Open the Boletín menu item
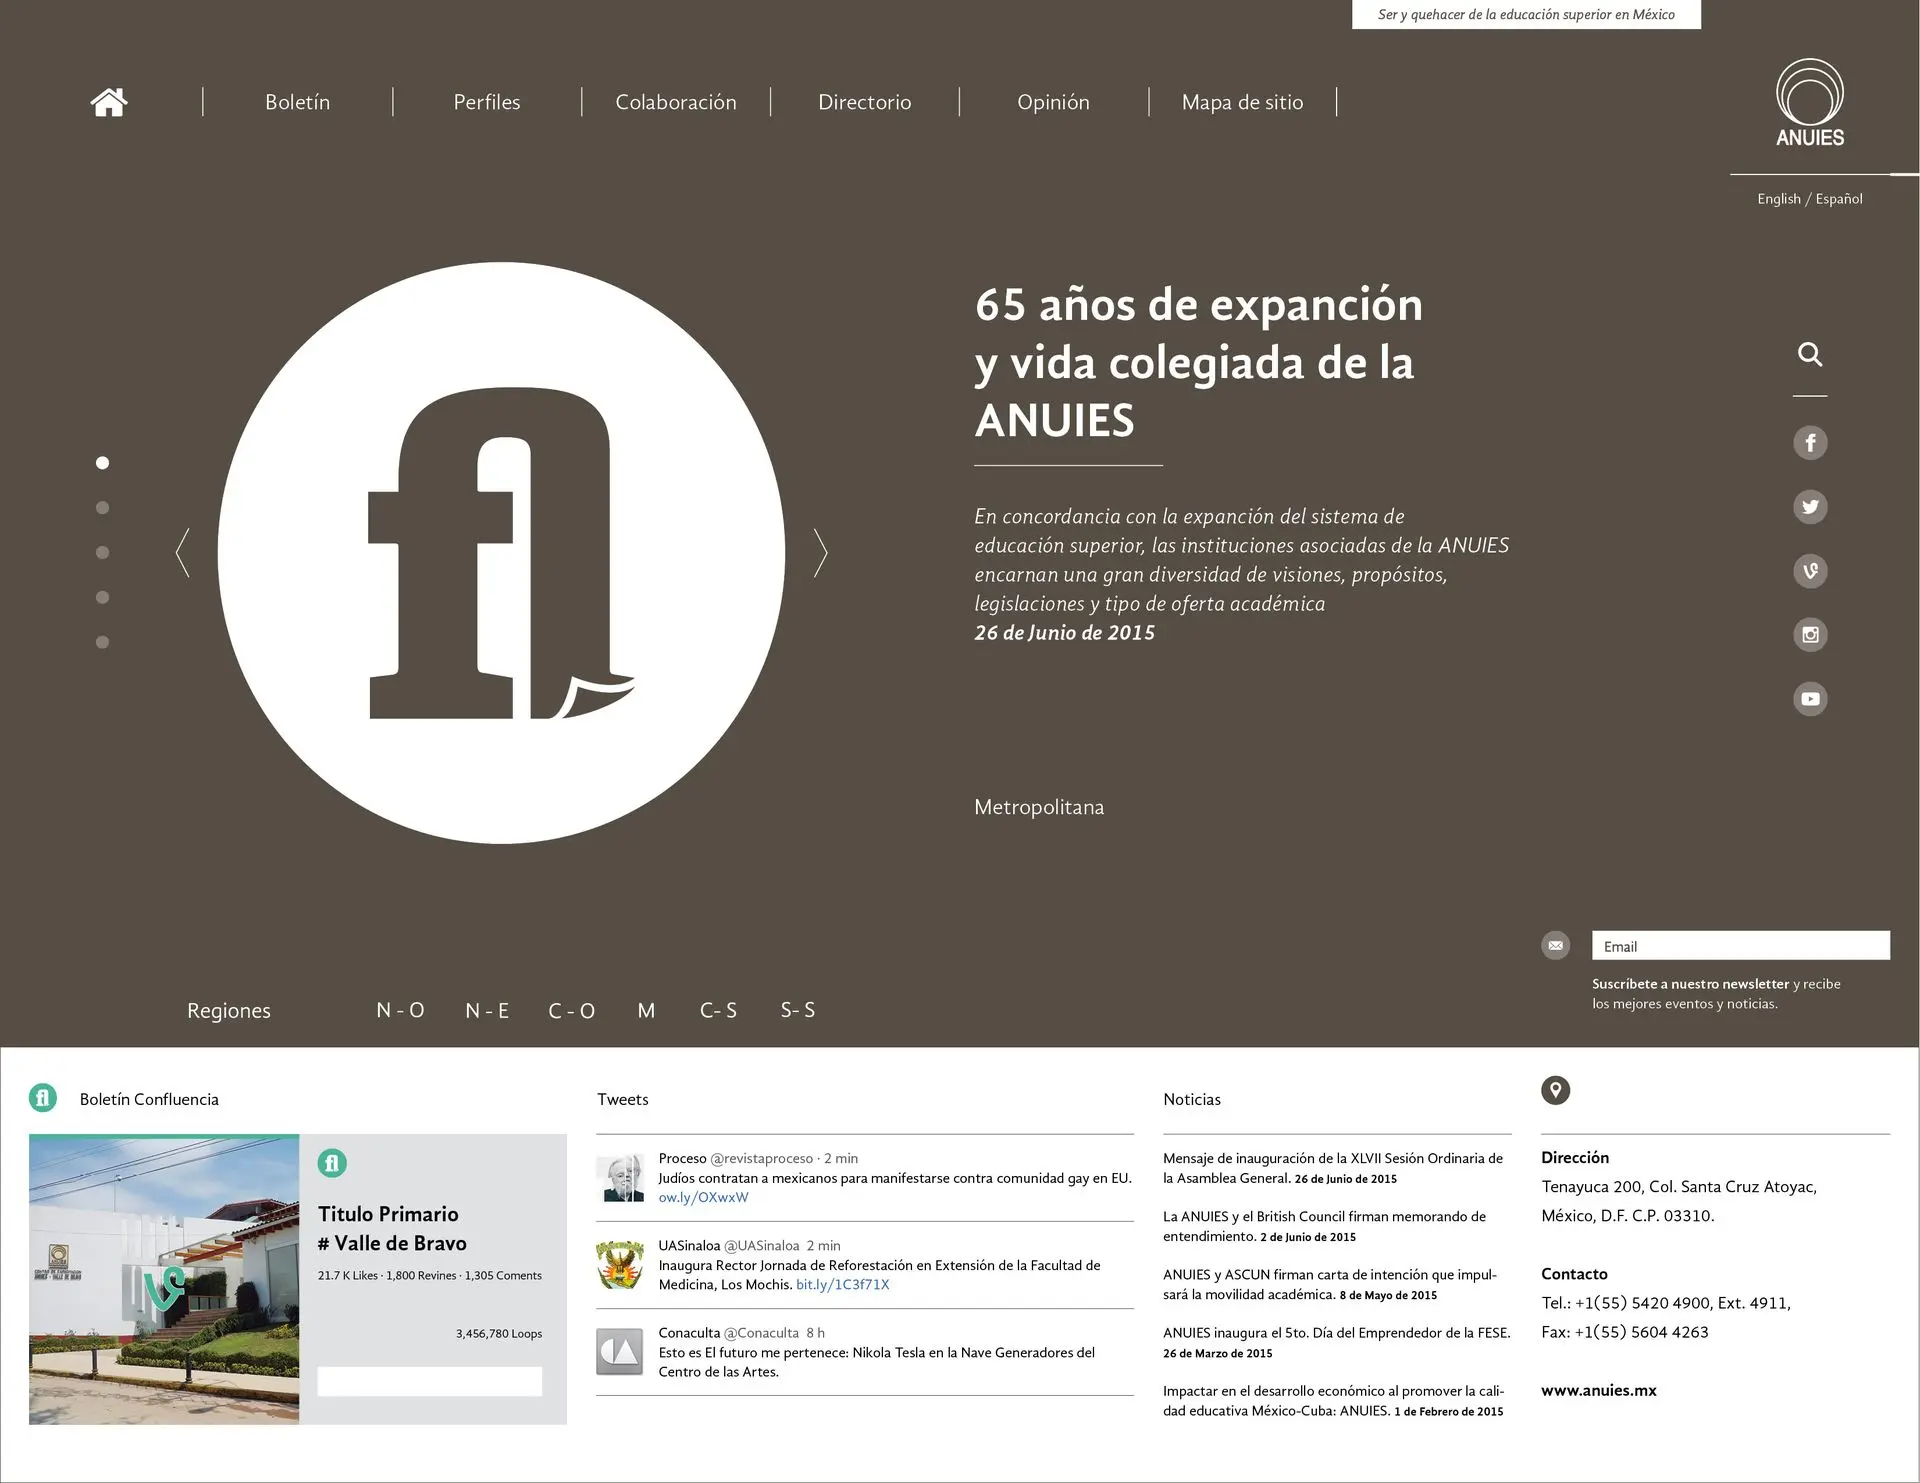The height and width of the screenshot is (1483, 1920). point(297,102)
